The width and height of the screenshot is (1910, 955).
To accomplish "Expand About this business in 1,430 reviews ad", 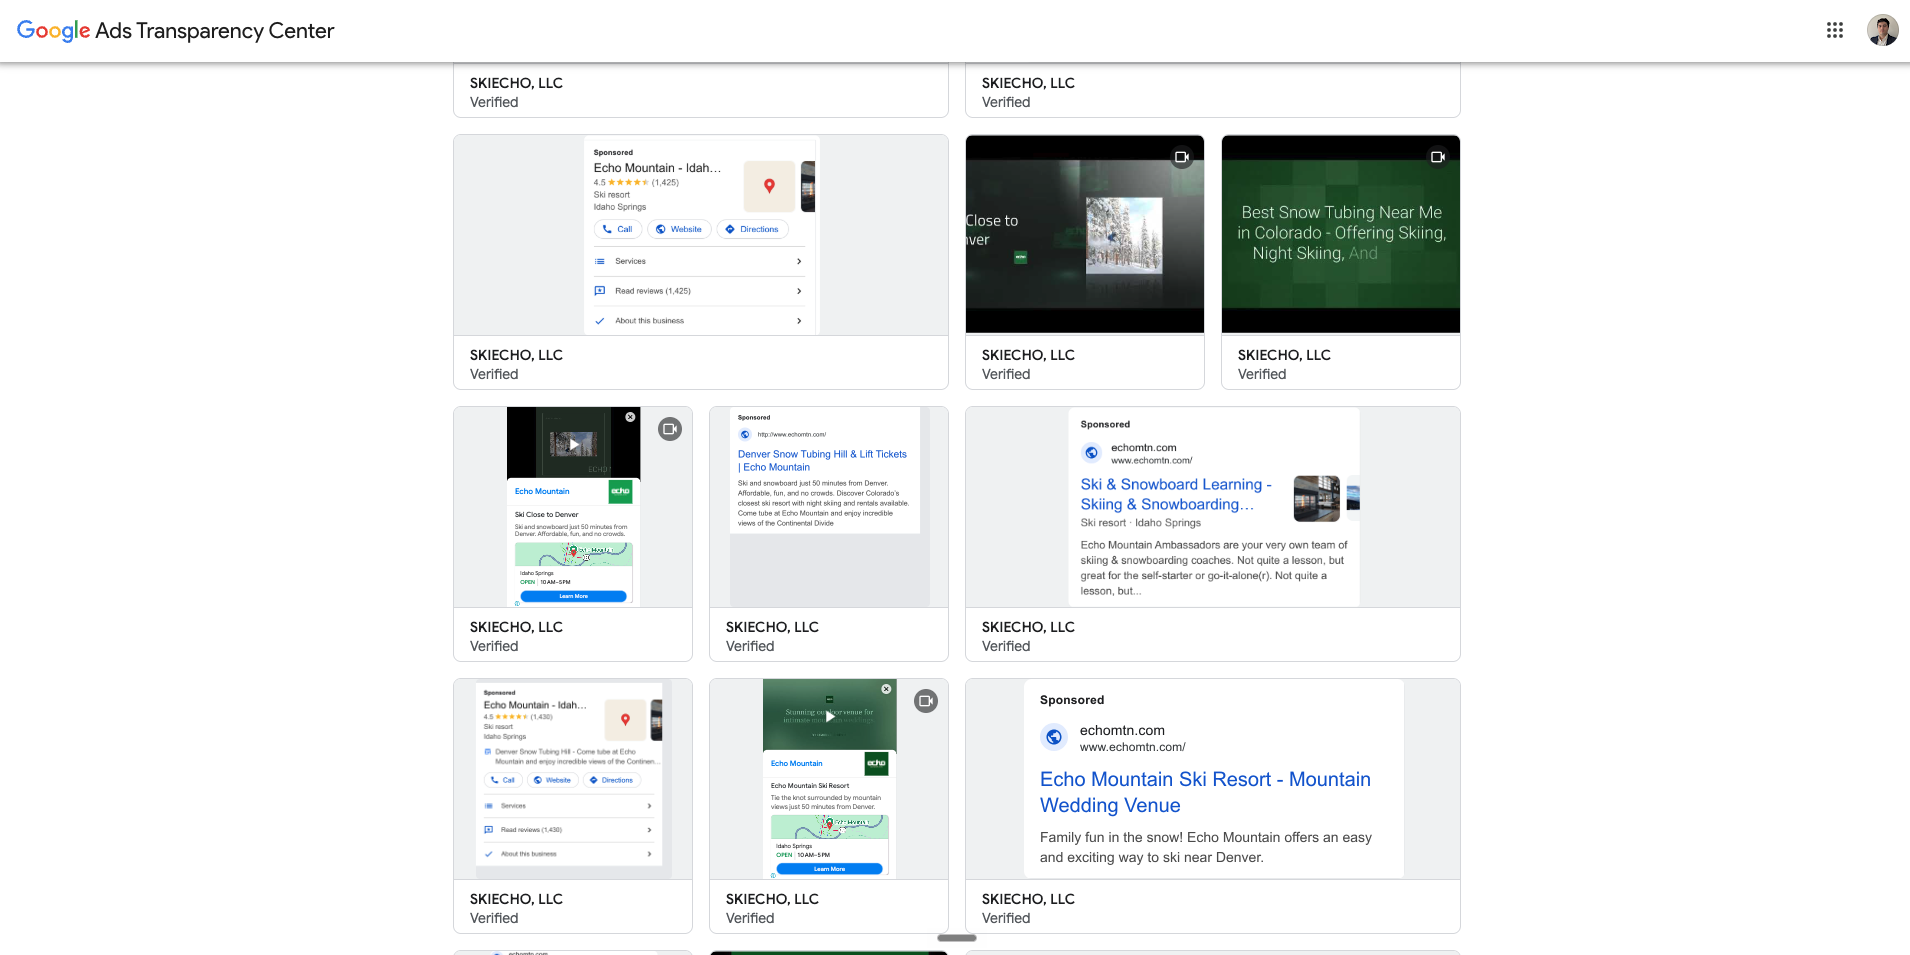I will point(568,854).
